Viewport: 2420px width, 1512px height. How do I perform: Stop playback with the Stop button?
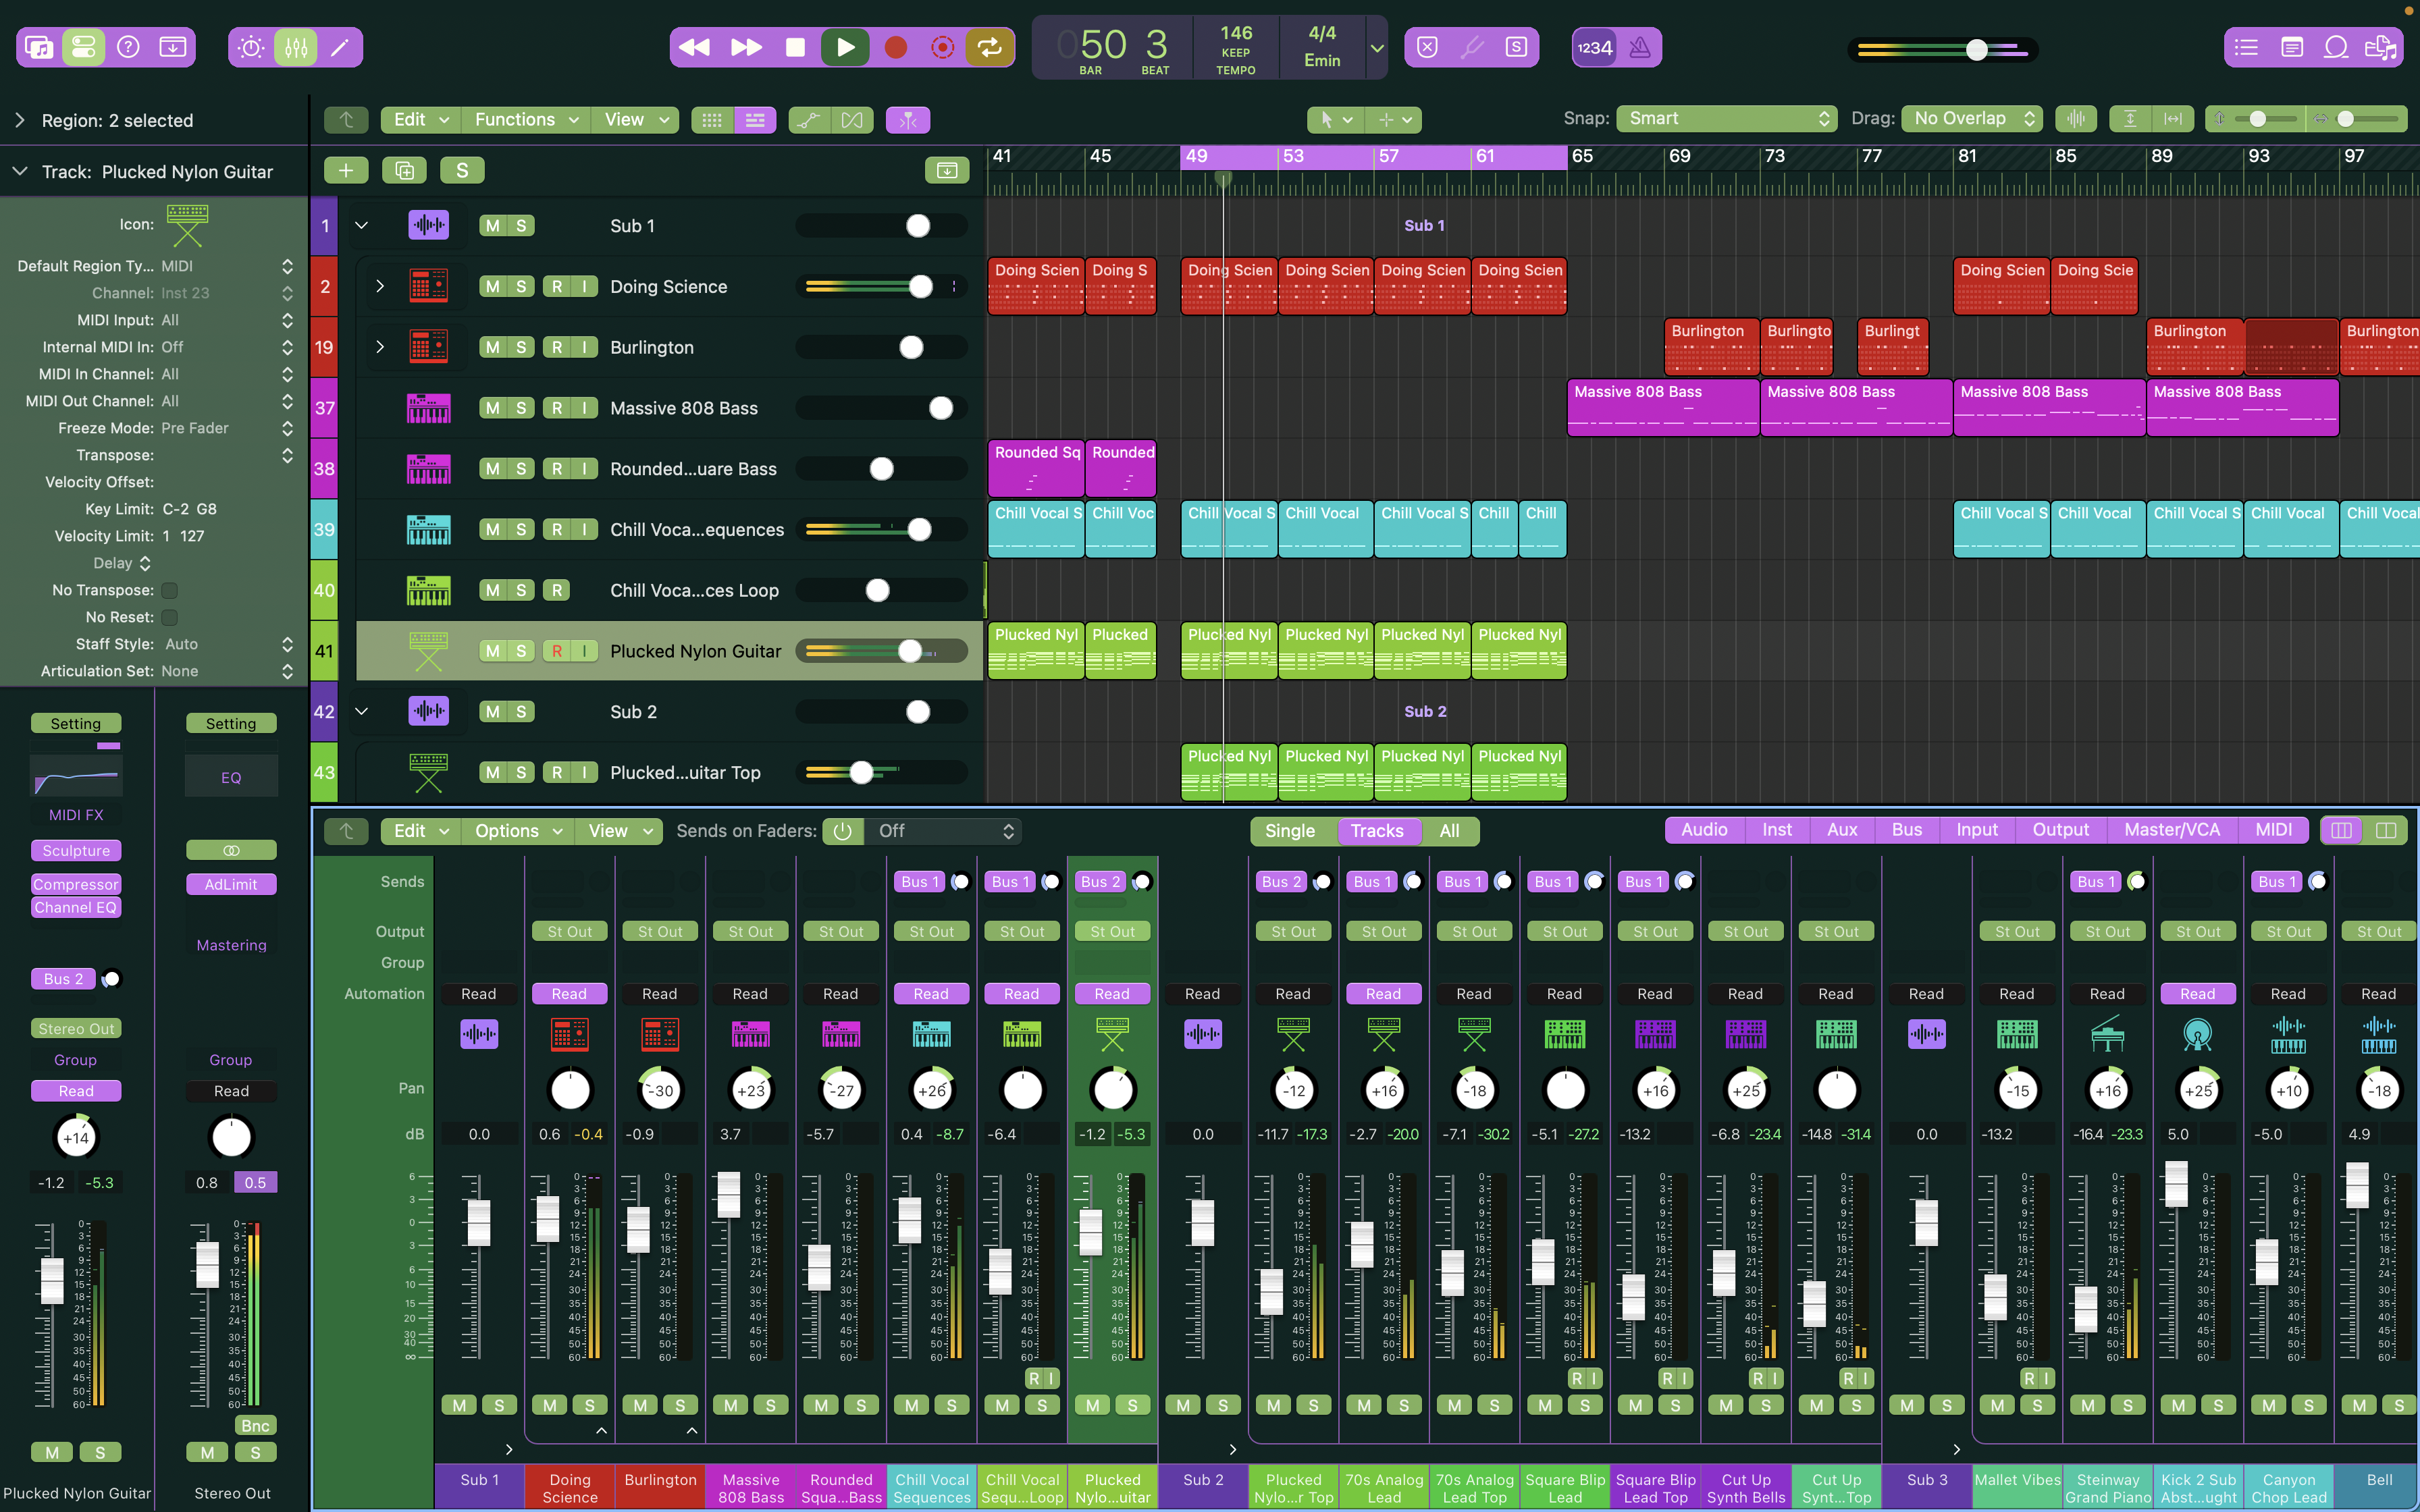pyautogui.click(x=796, y=47)
